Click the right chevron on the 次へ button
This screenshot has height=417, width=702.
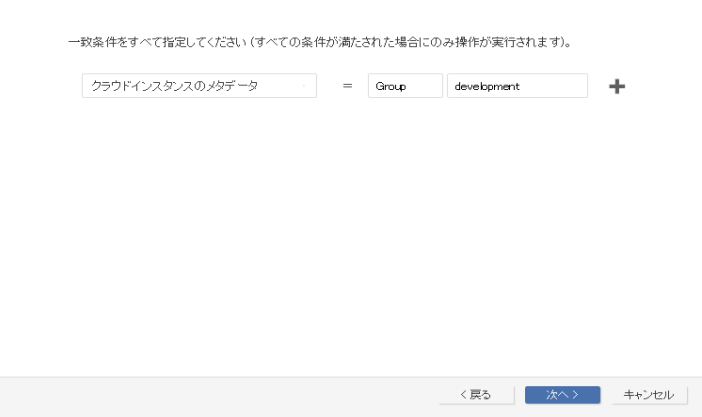576,395
